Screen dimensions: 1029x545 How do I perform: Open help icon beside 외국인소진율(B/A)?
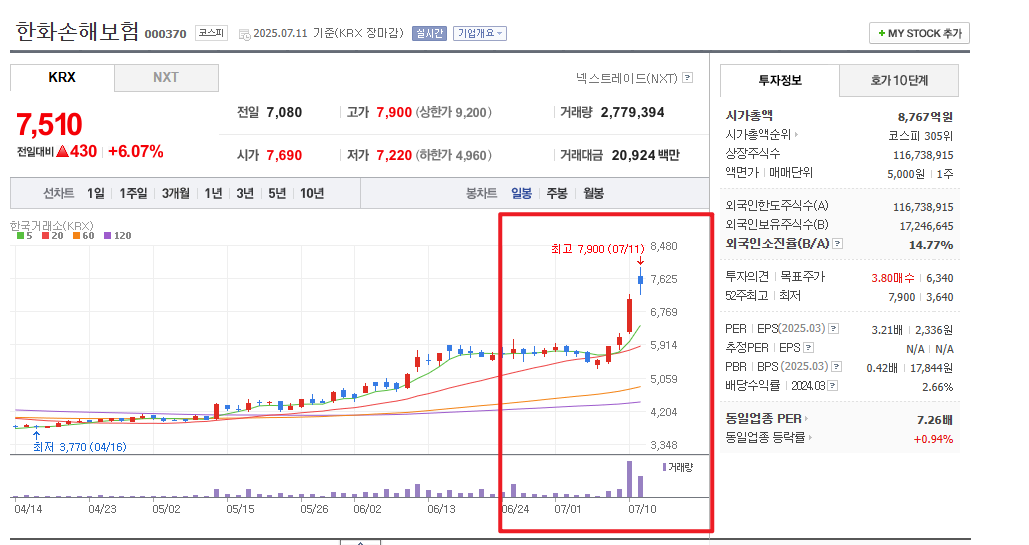837,244
